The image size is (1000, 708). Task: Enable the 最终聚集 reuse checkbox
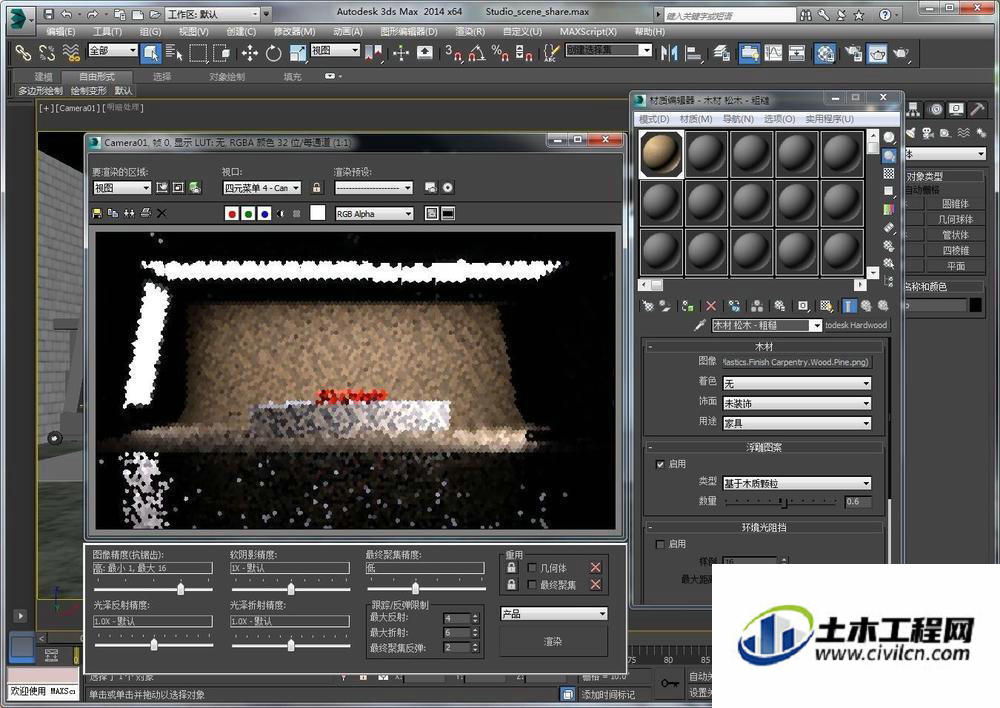tap(532, 584)
